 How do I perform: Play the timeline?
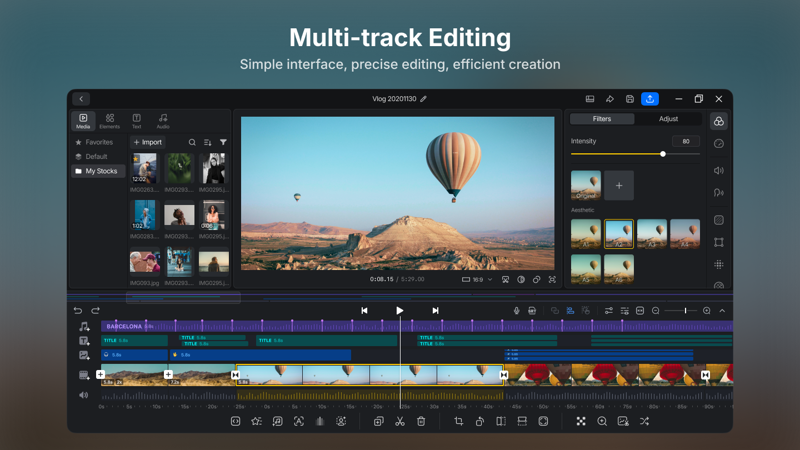click(x=399, y=310)
